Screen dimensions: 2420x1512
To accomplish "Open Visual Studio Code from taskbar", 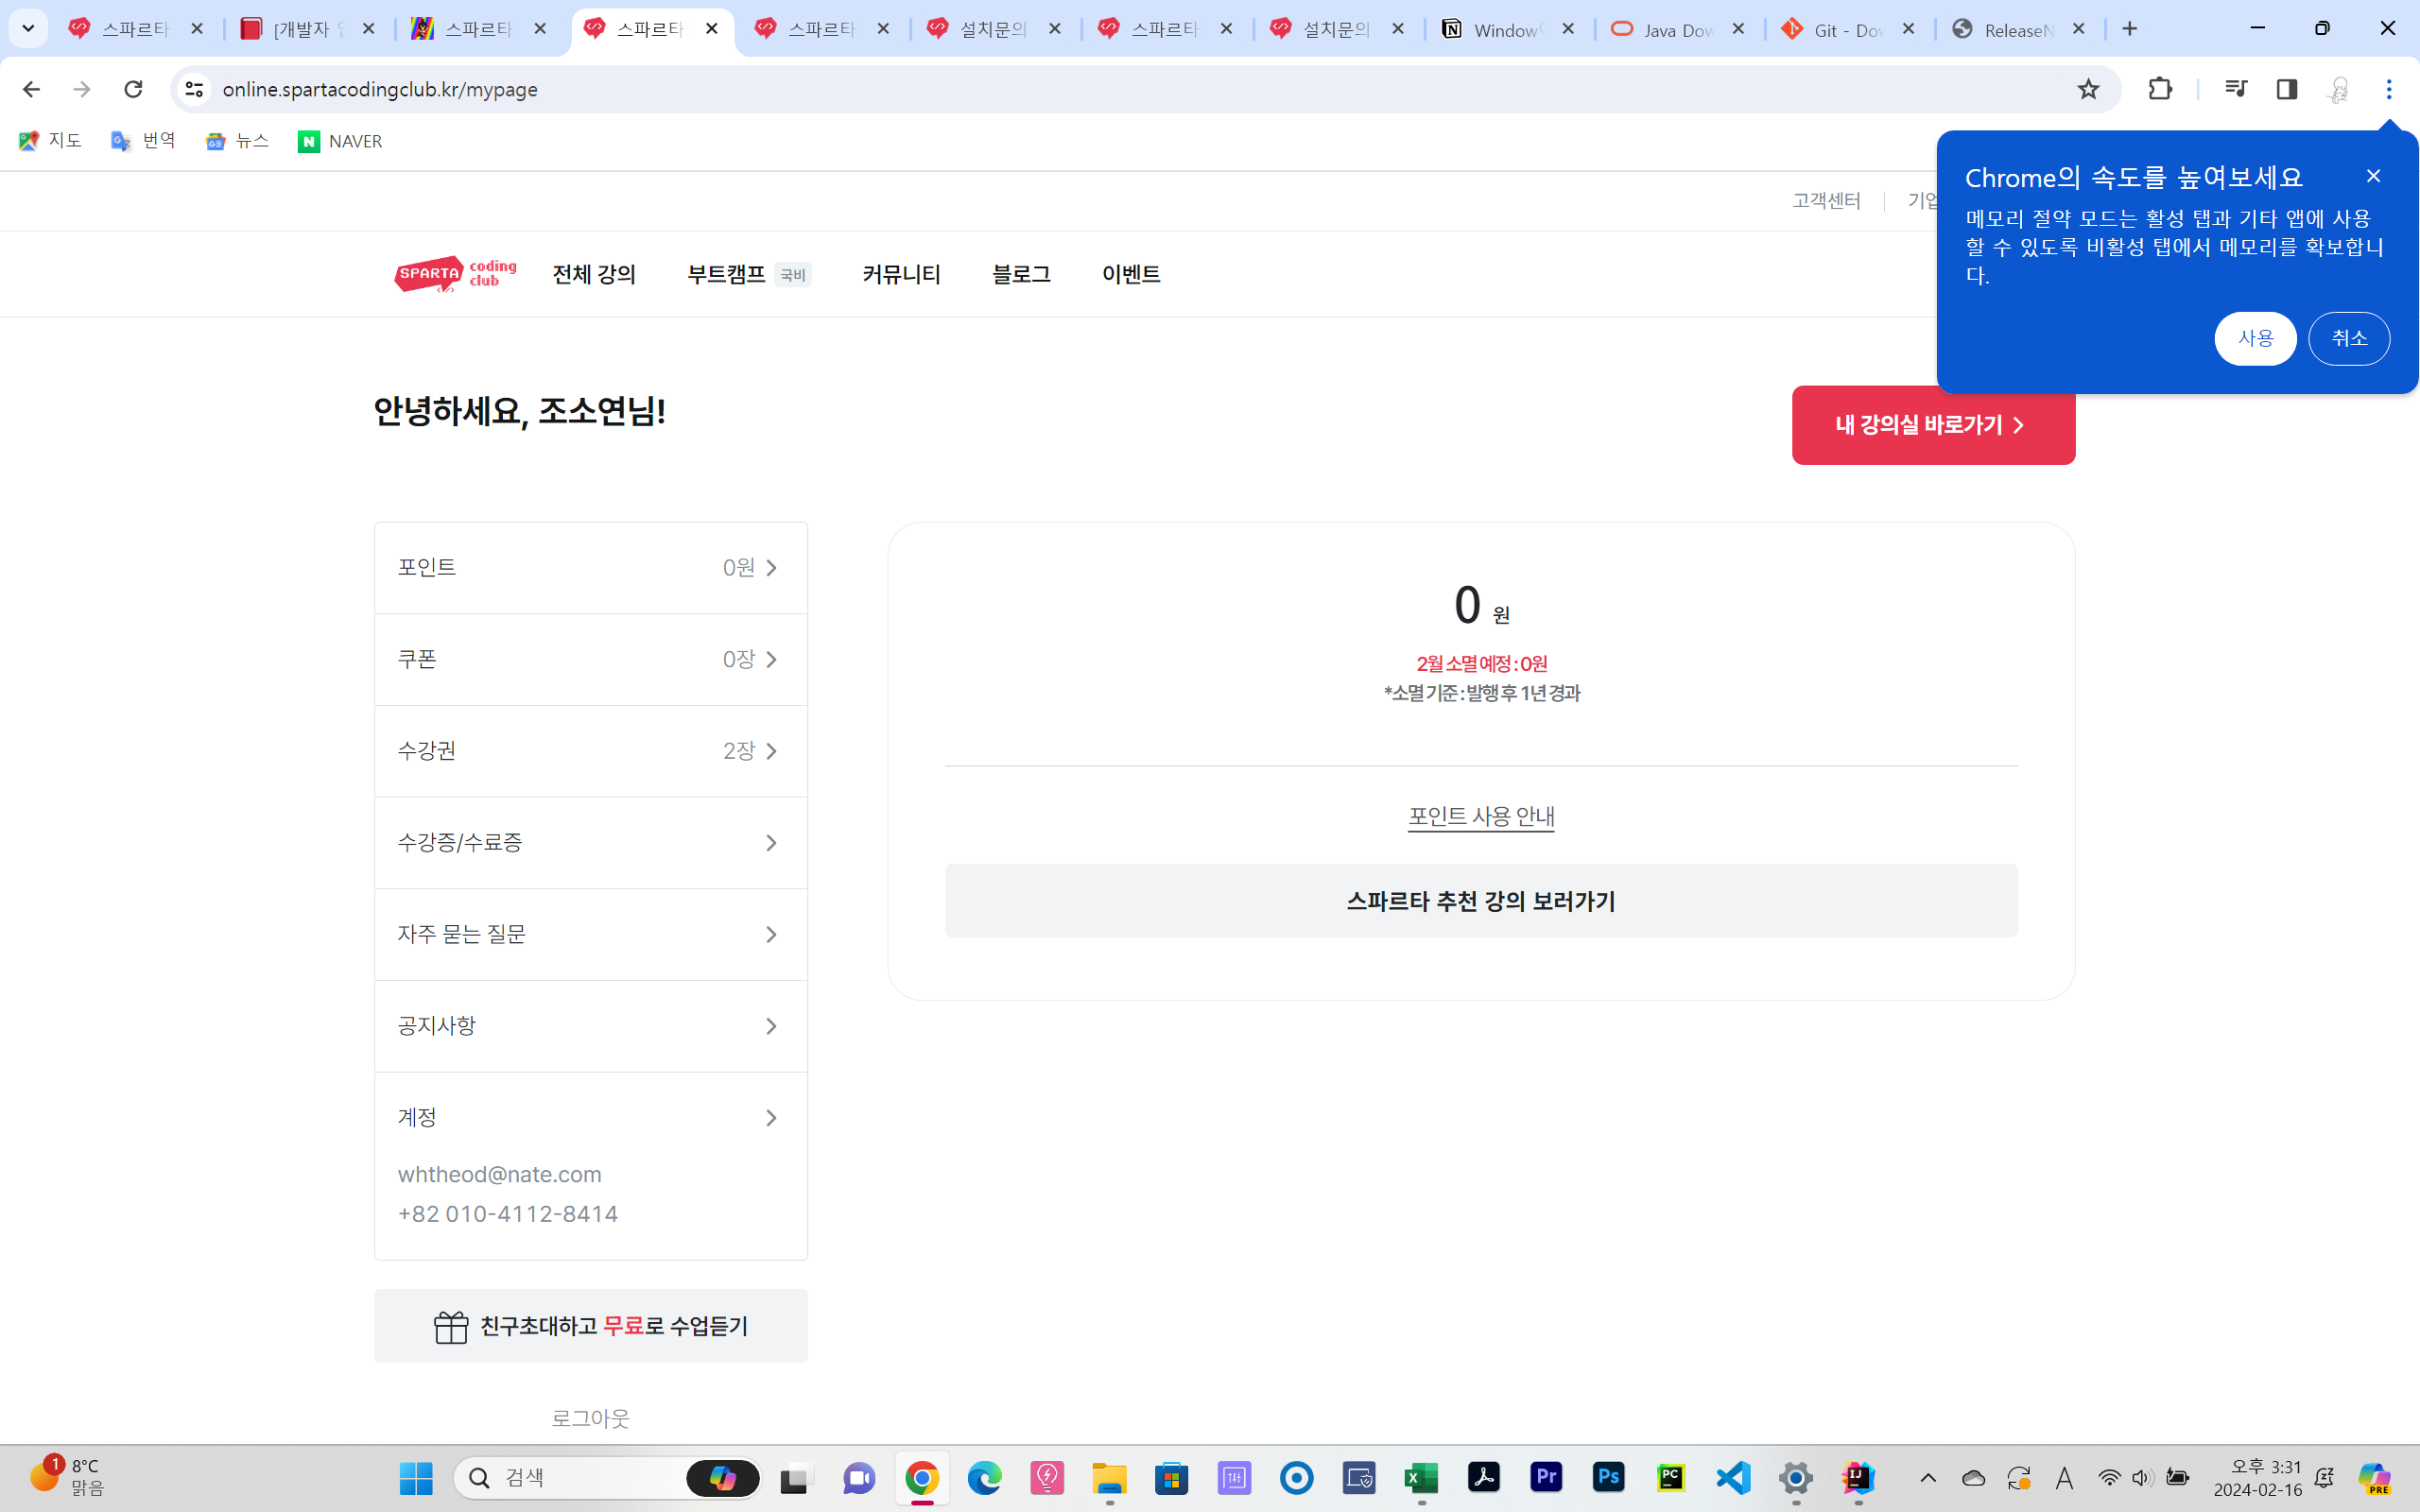I will [x=1734, y=1478].
